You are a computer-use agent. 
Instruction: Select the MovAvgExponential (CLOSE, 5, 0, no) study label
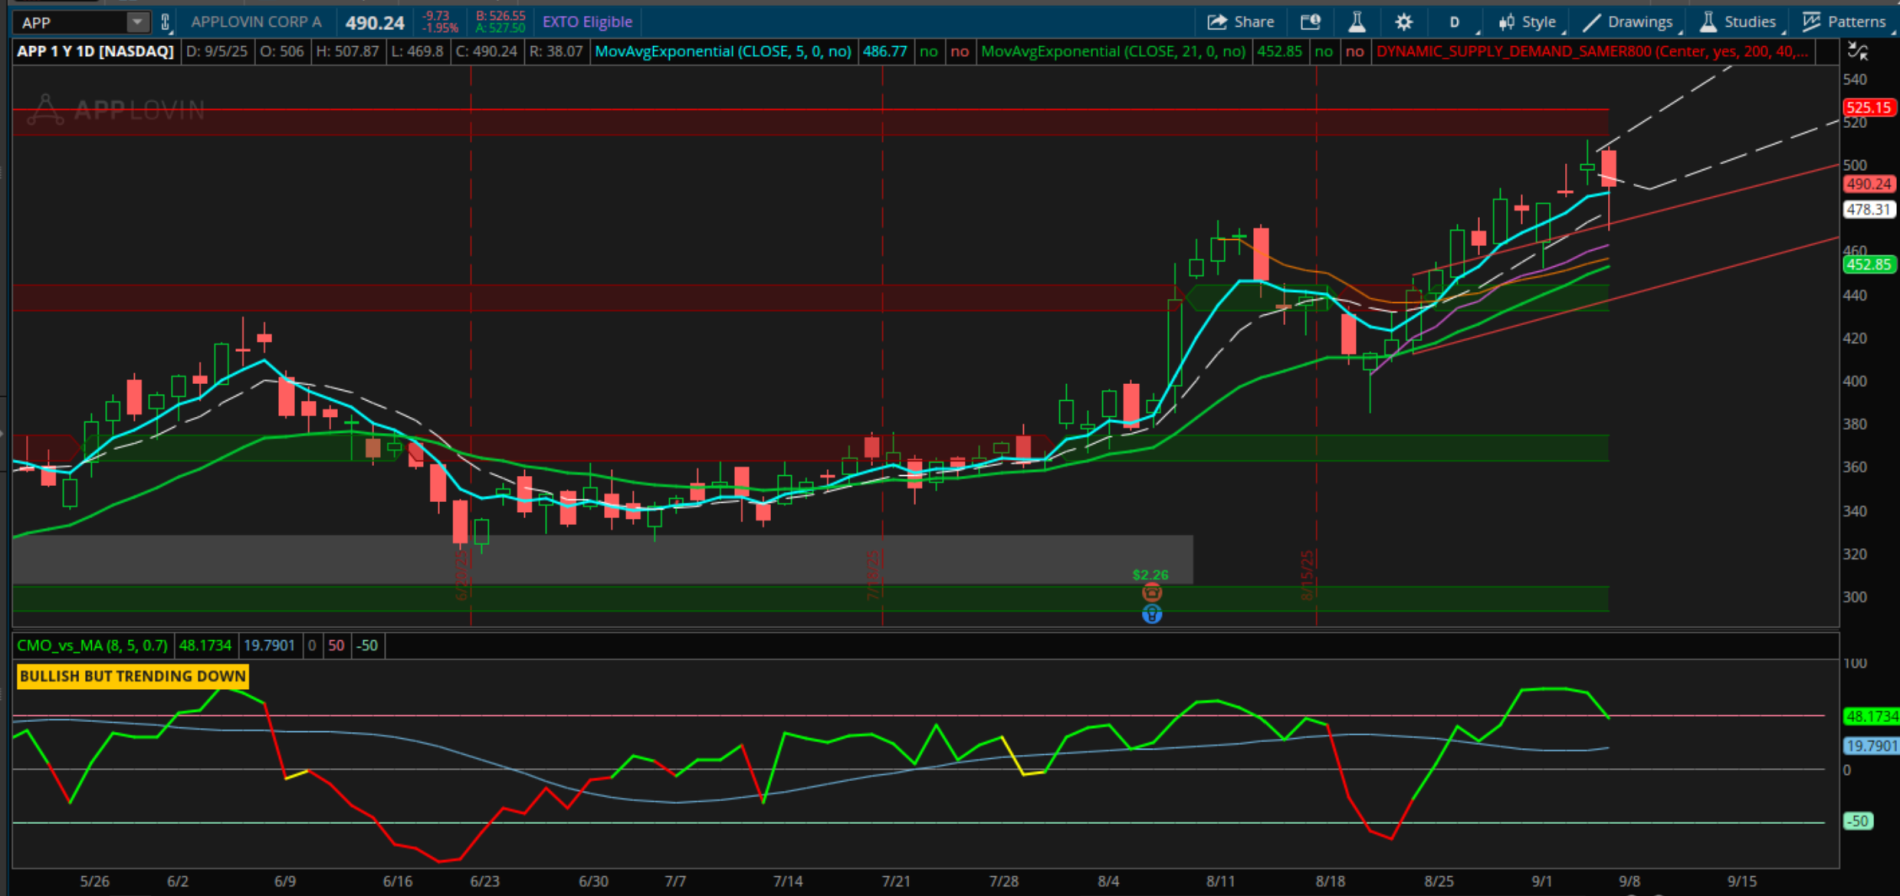click(723, 51)
